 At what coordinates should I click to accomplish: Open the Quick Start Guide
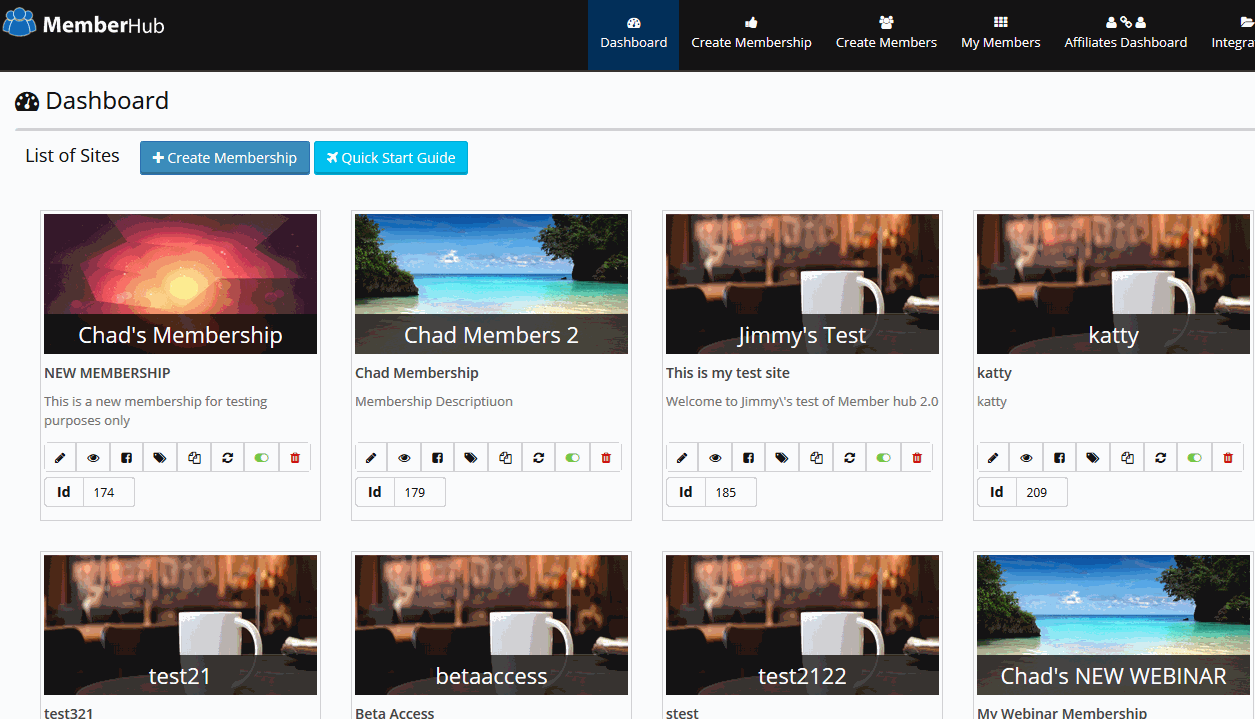pyautogui.click(x=391, y=158)
